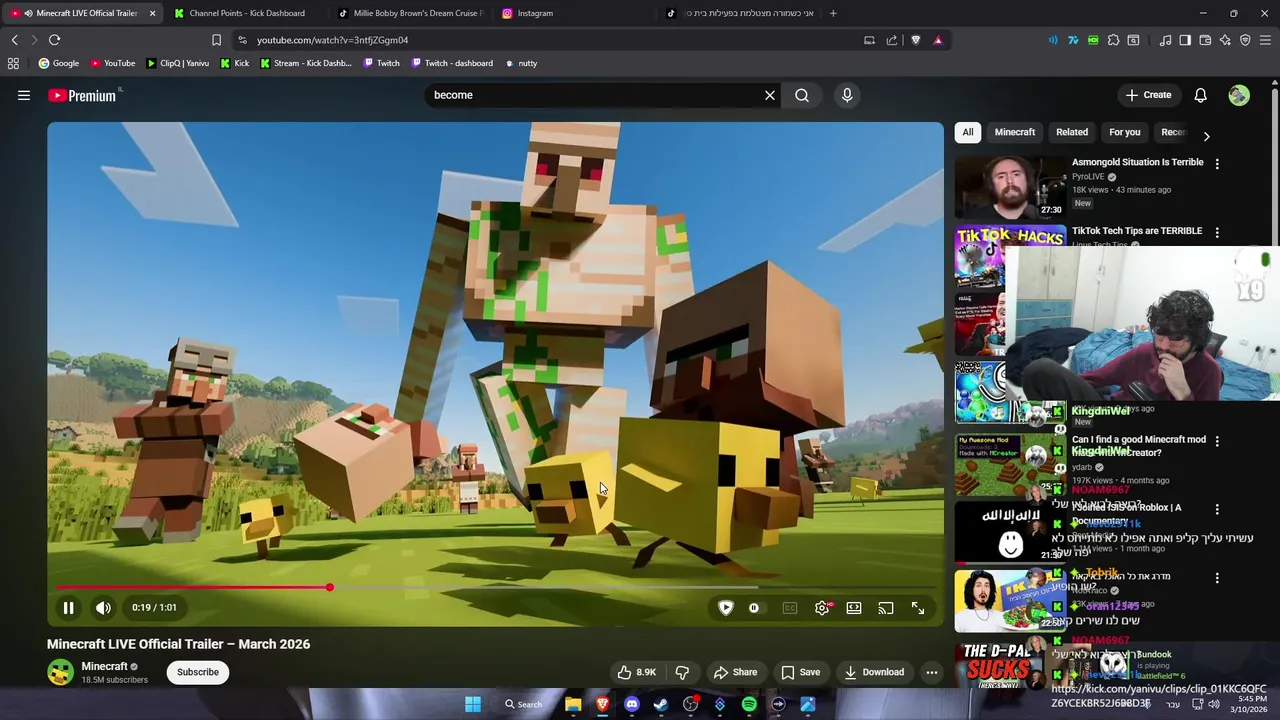Show more filter chips with the right arrow

1206,135
